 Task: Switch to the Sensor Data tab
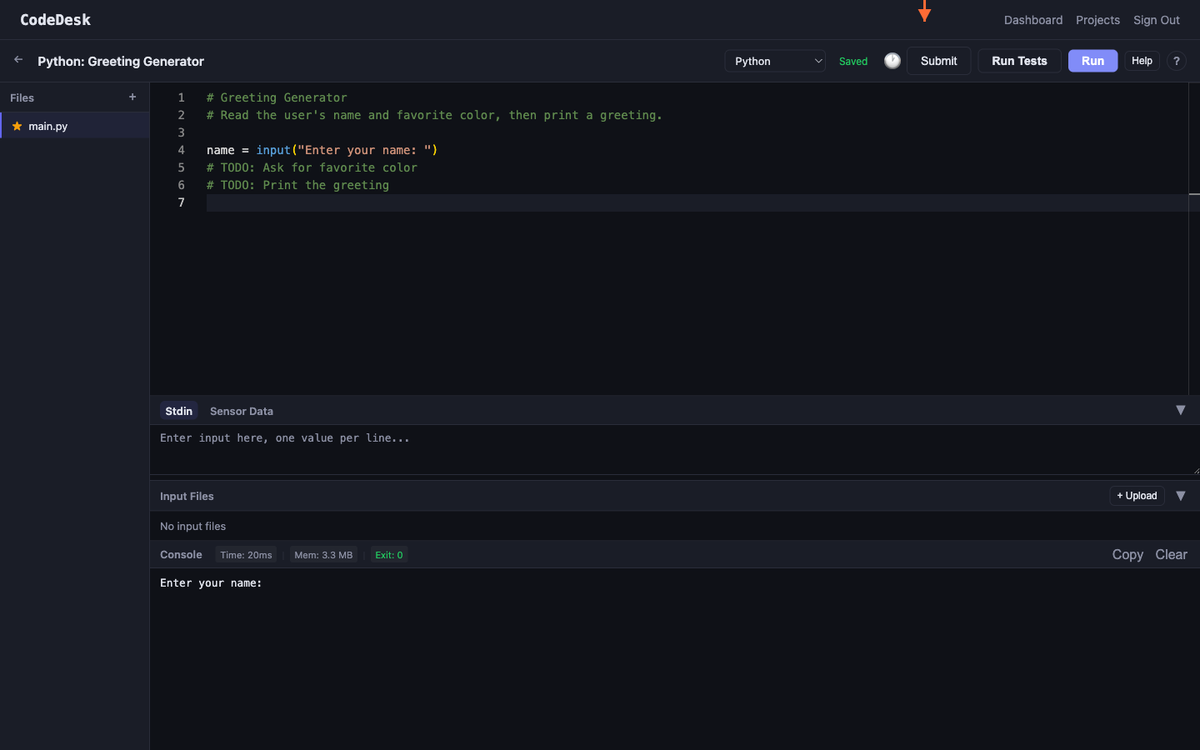point(241,411)
